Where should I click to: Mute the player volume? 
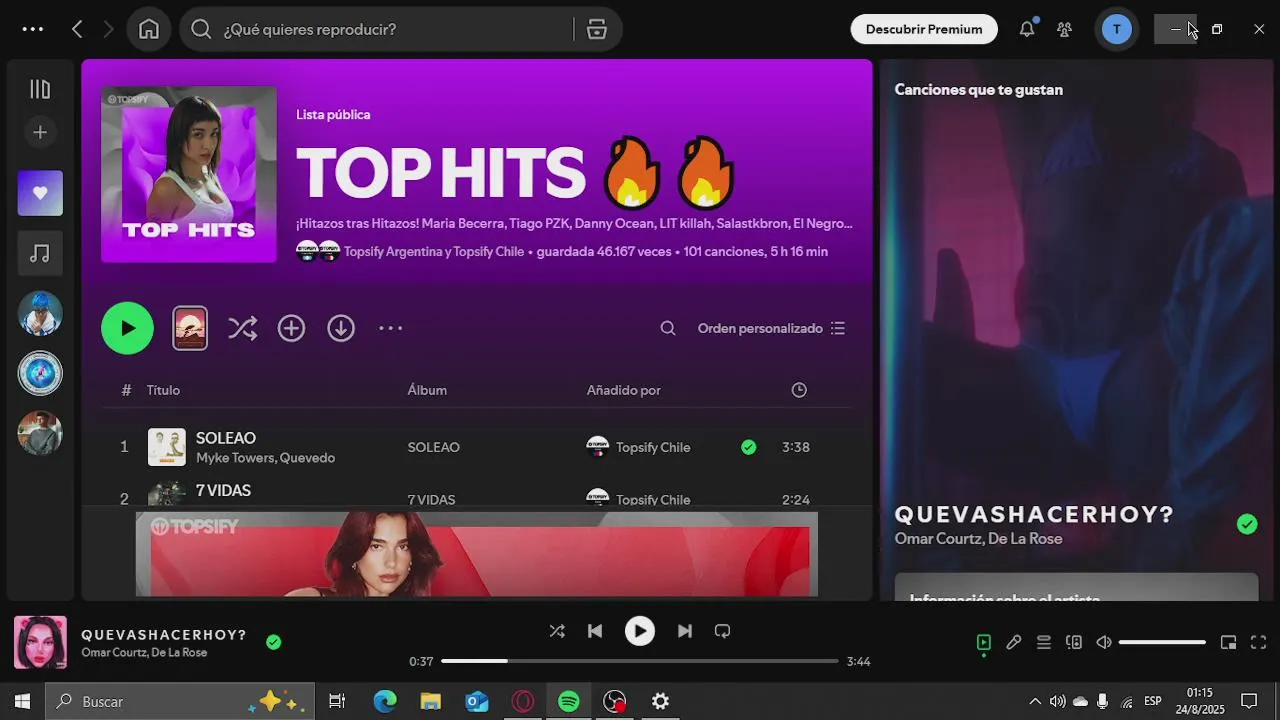1104,643
